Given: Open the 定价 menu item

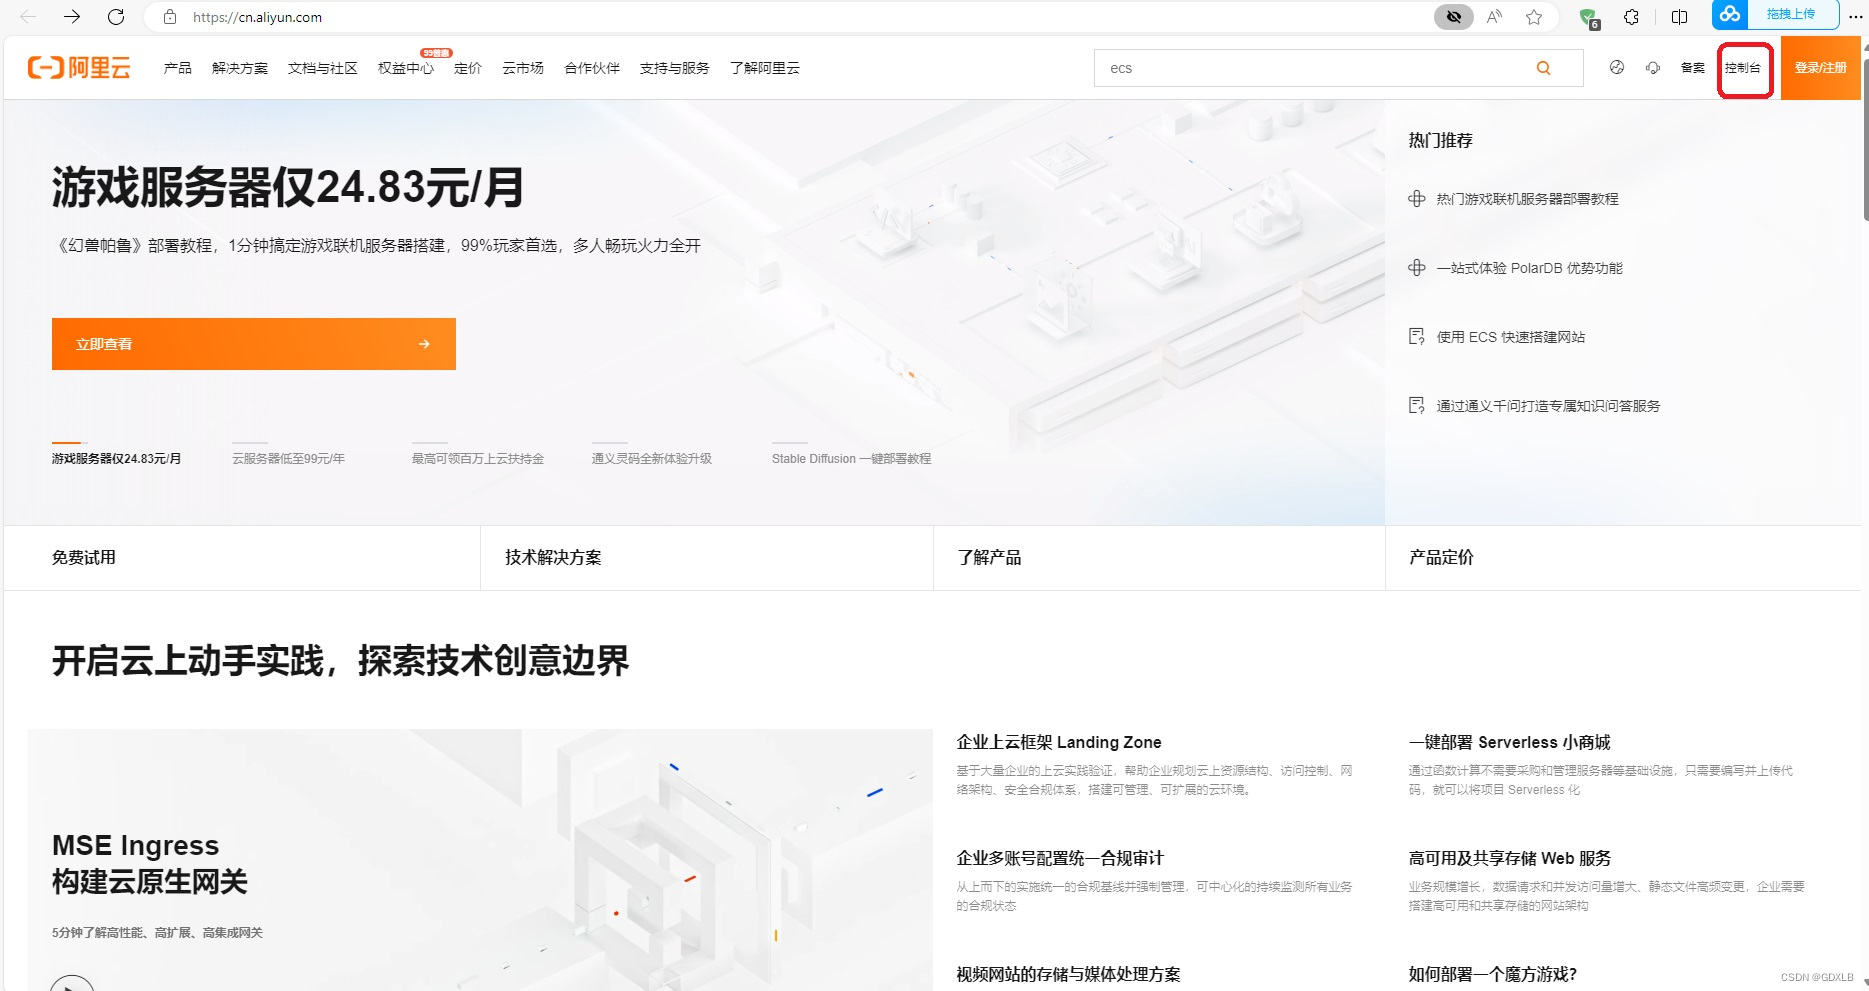Looking at the screenshot, I should click(x=468, y=68).
